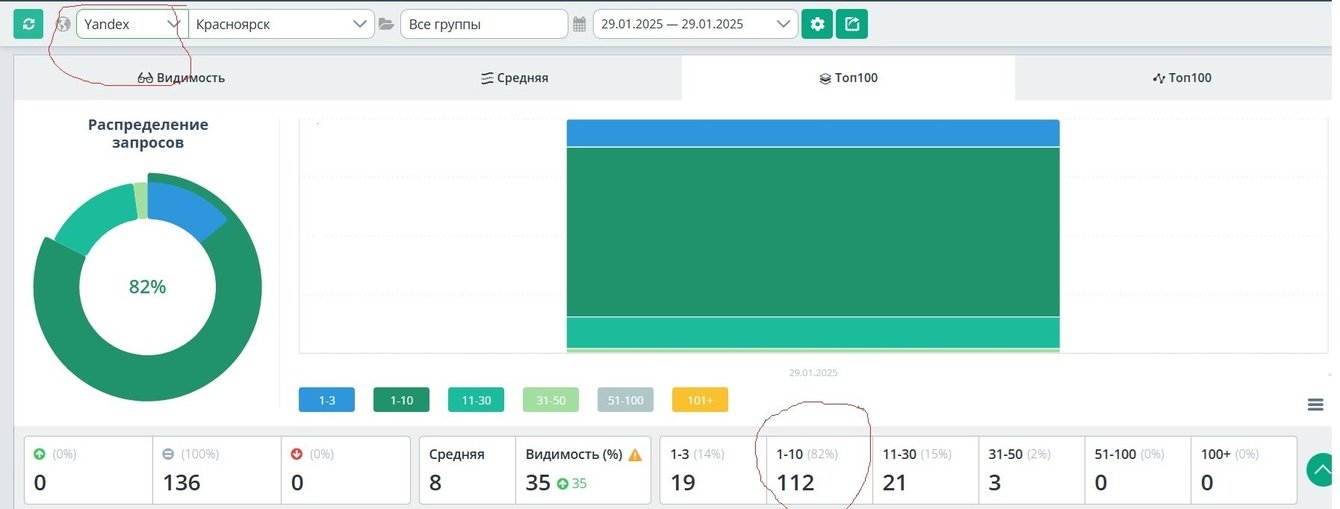Open the 29.01.2025 date range dropdown
This screenshot has width=1340, height=509.
coord(695,24)
